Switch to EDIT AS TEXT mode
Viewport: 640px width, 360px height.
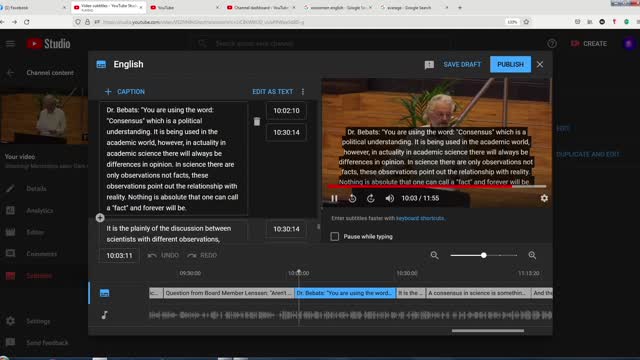point(272,92)
